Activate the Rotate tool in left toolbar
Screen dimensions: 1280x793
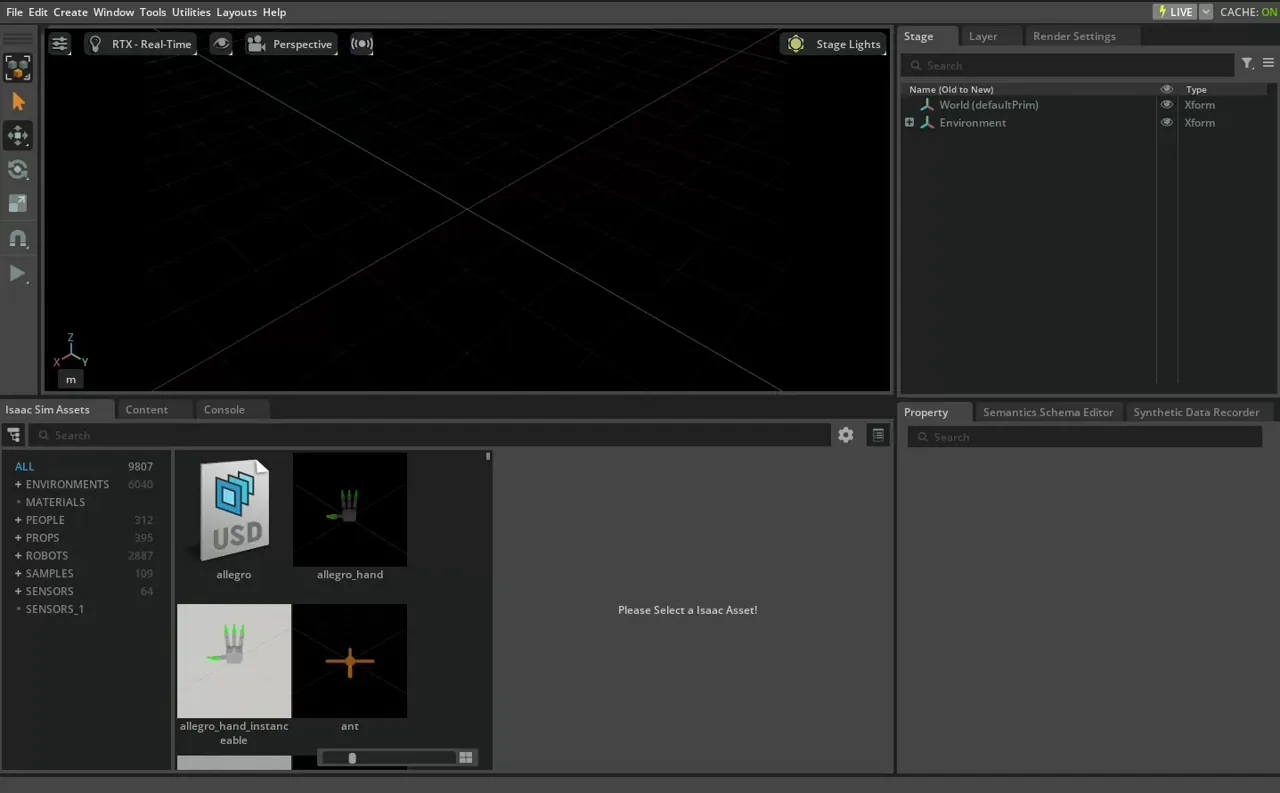click(18, 170)
